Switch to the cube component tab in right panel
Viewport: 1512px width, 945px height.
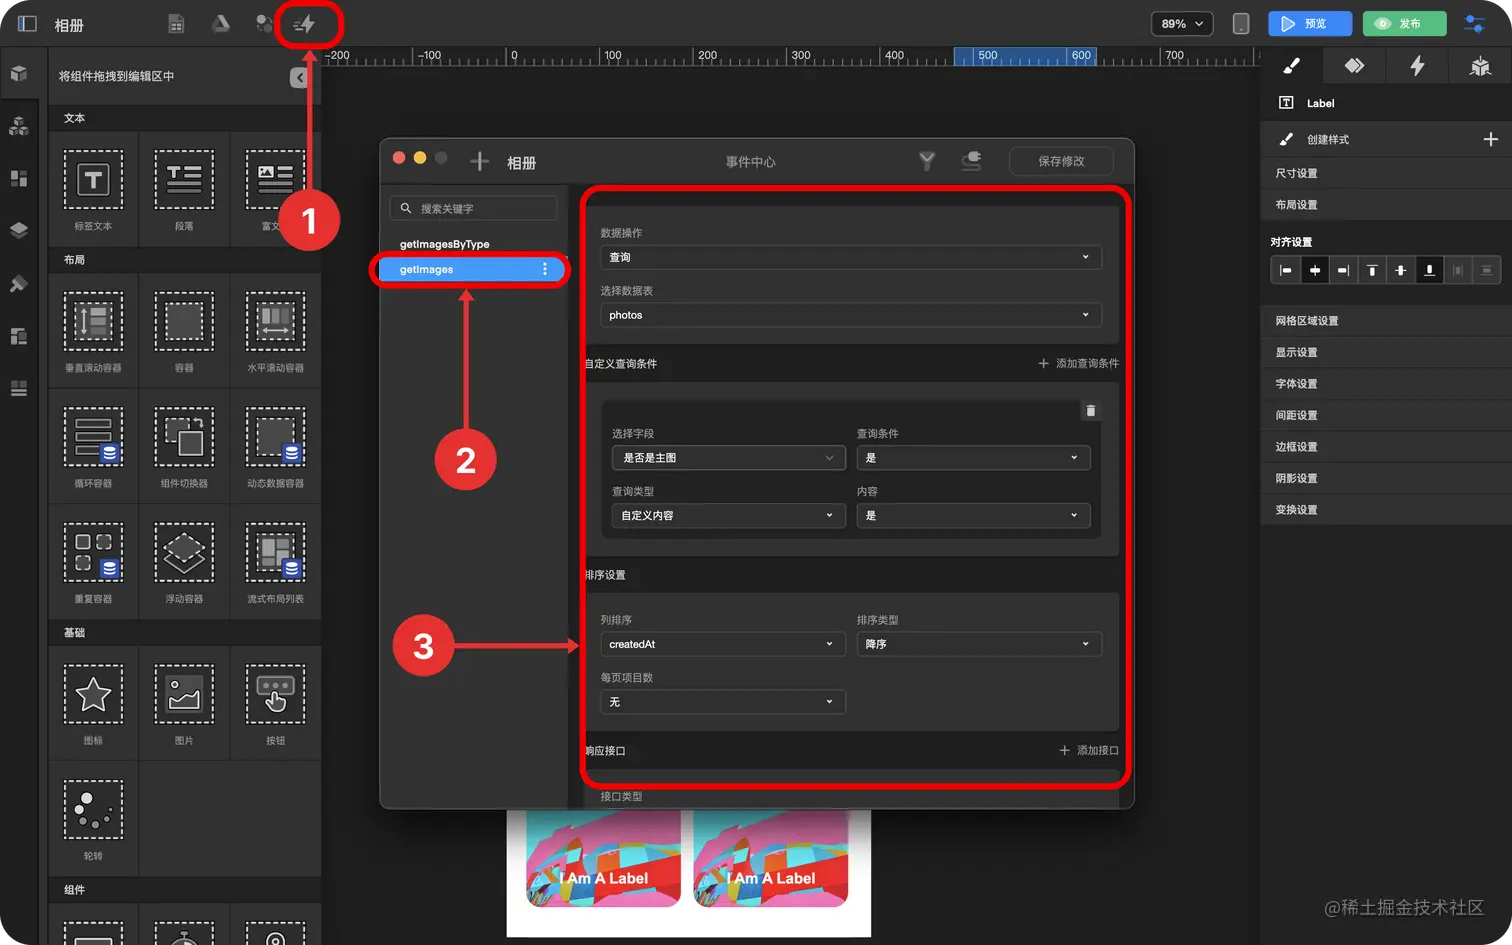click(x=1480, y=66)
